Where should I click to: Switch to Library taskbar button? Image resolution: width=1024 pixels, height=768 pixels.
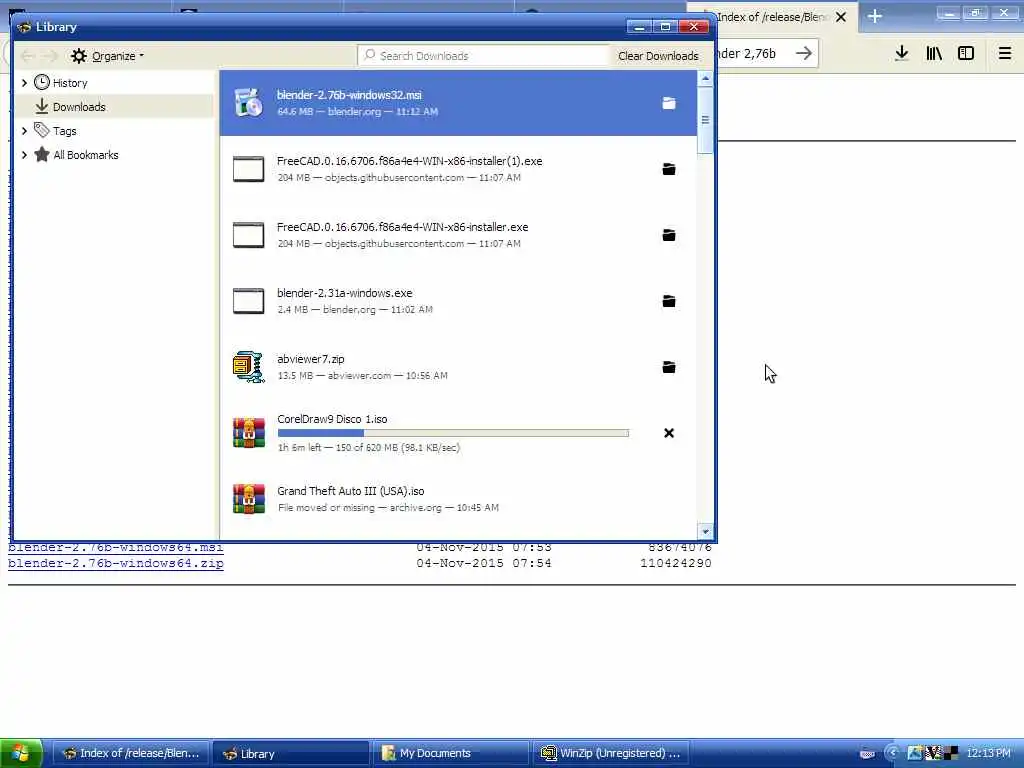(291, 754)
